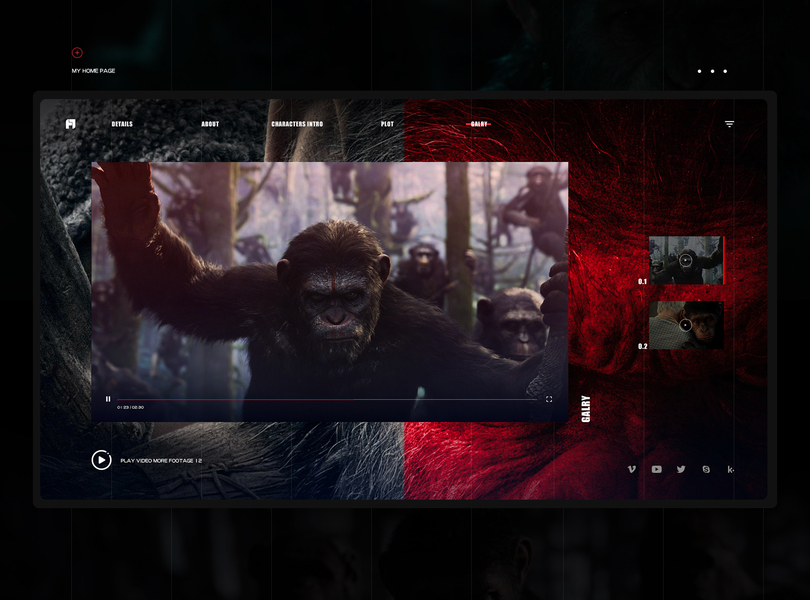
Task: Open the DETAILS menu item
Action: click(122, 124)
